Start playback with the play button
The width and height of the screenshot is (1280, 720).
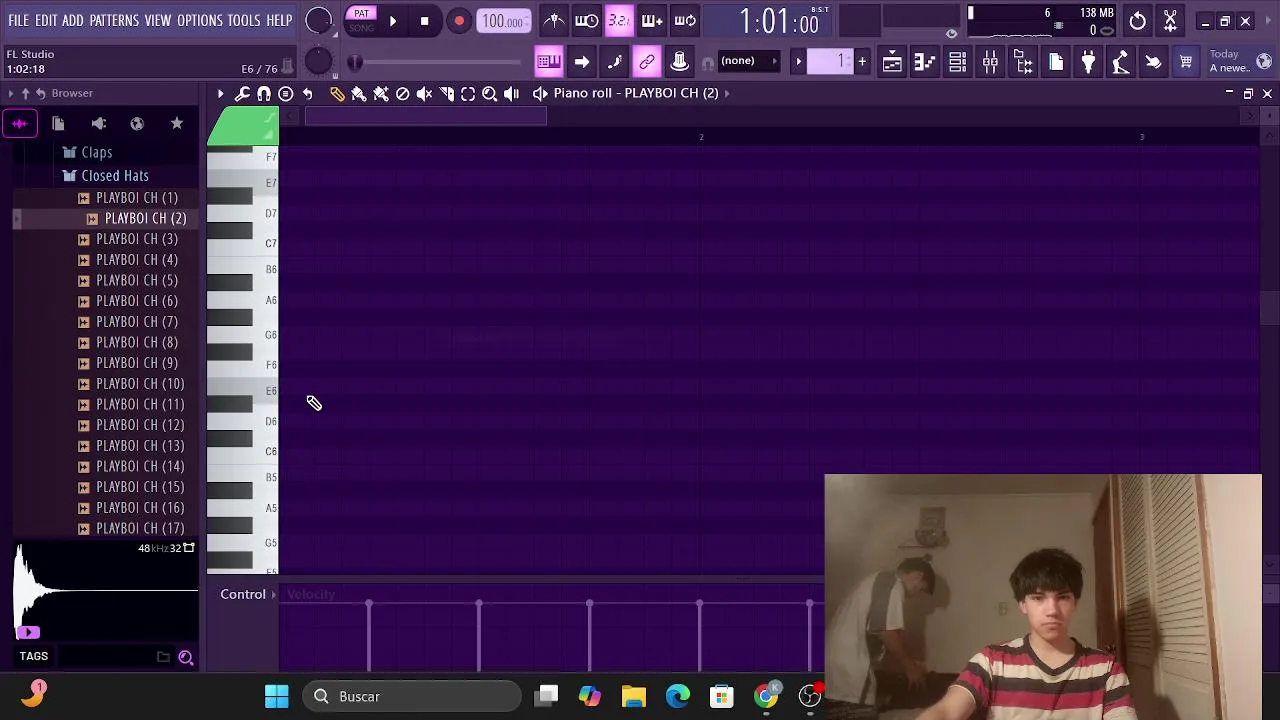392,20
